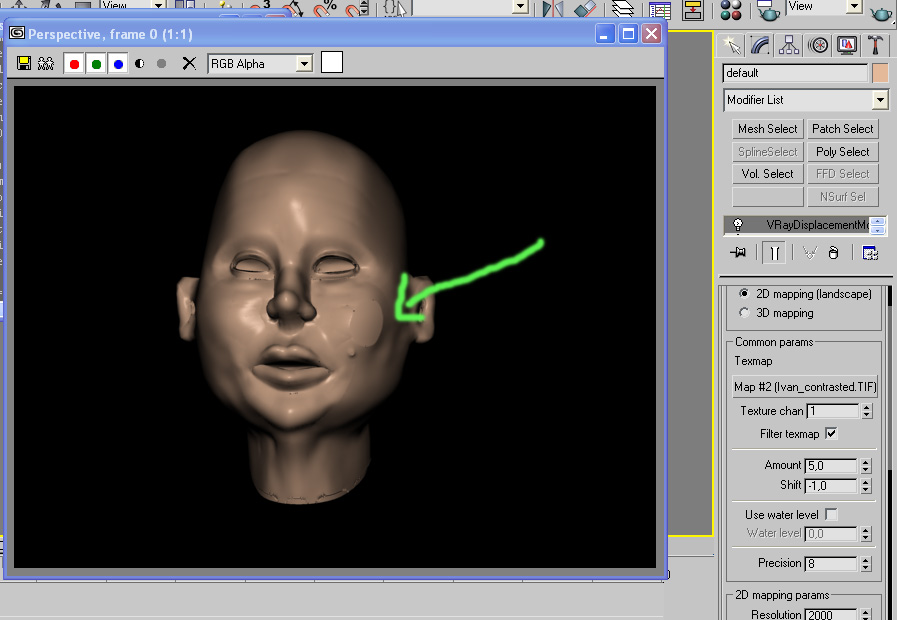Image resolution: width=897 pixels, height=620 pixels.
Task: Clear the rendered image with the X icon
Action: pos(189,63)
